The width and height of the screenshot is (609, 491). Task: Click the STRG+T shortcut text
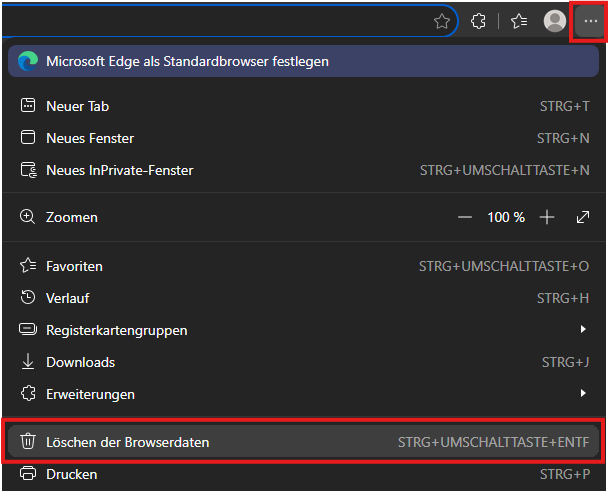565,106
